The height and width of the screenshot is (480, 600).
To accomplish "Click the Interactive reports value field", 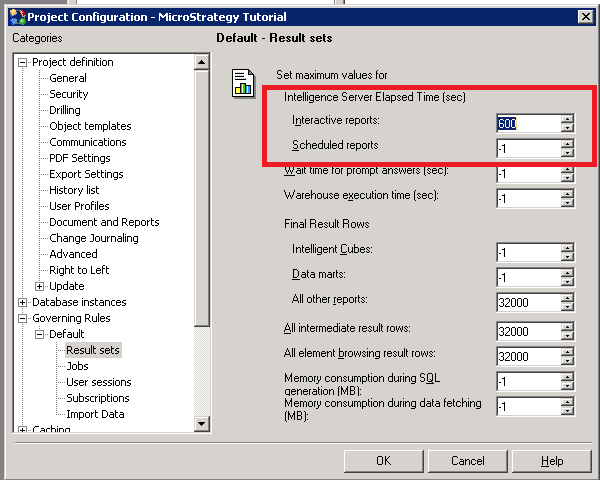I will [x=528, y=123].
